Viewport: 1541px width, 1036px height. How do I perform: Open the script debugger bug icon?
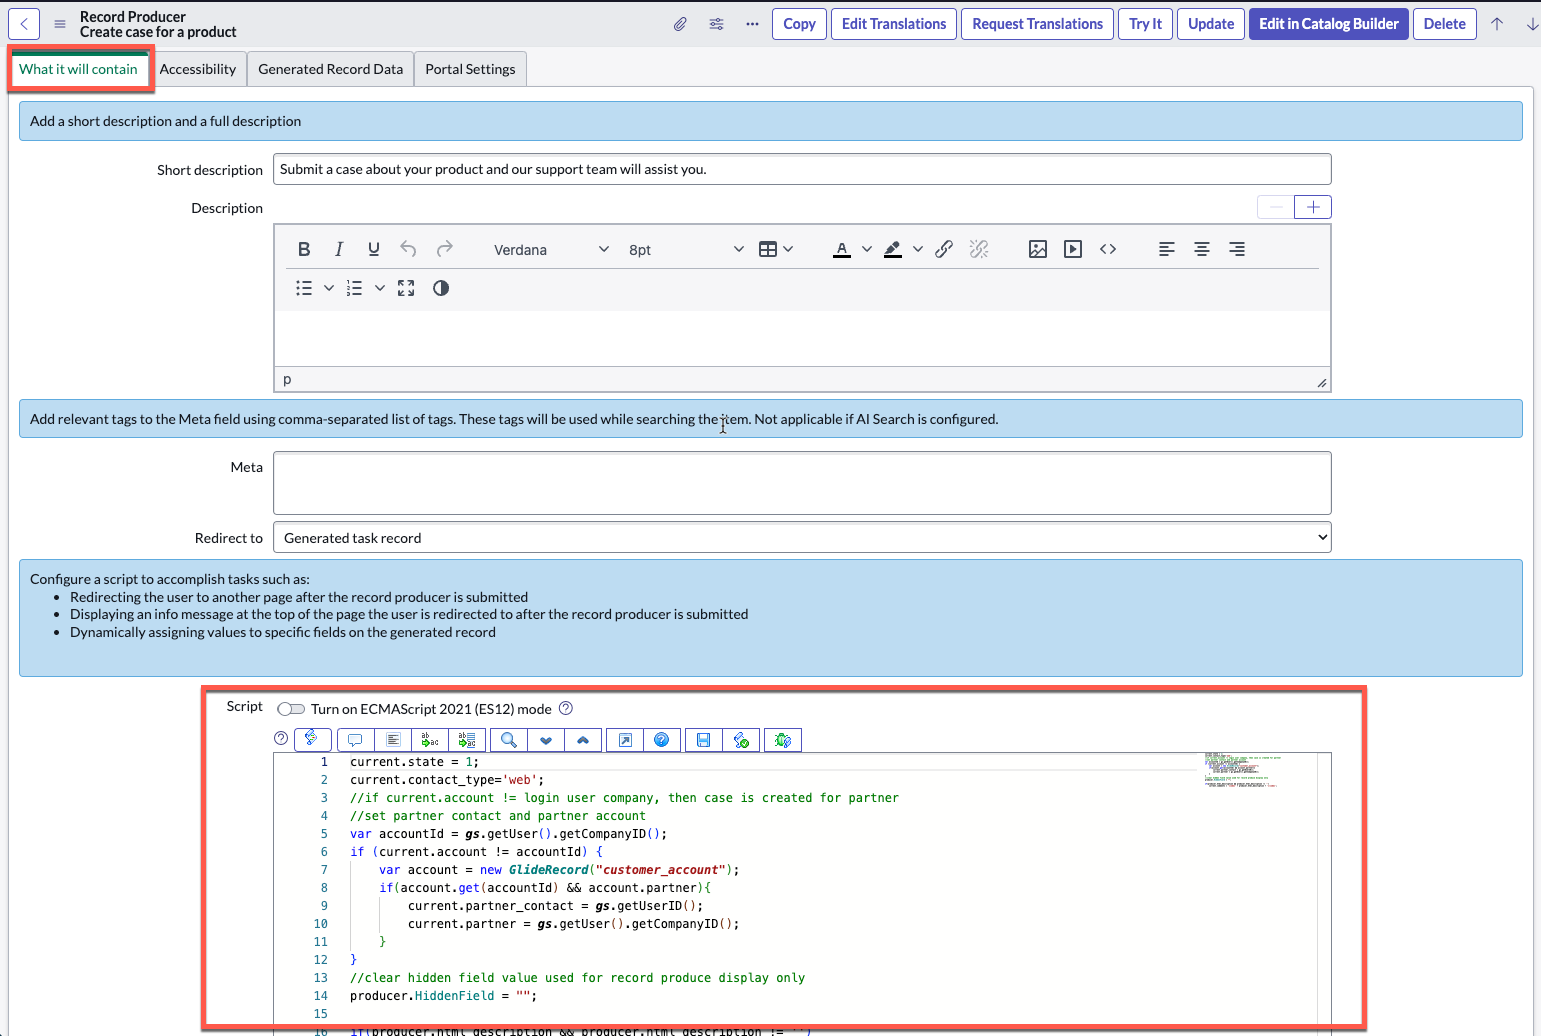(x=783, y=740)
